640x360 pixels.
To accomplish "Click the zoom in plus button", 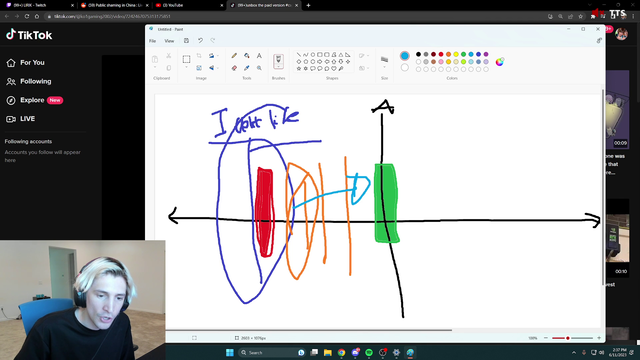I will [x=599, y=338].
